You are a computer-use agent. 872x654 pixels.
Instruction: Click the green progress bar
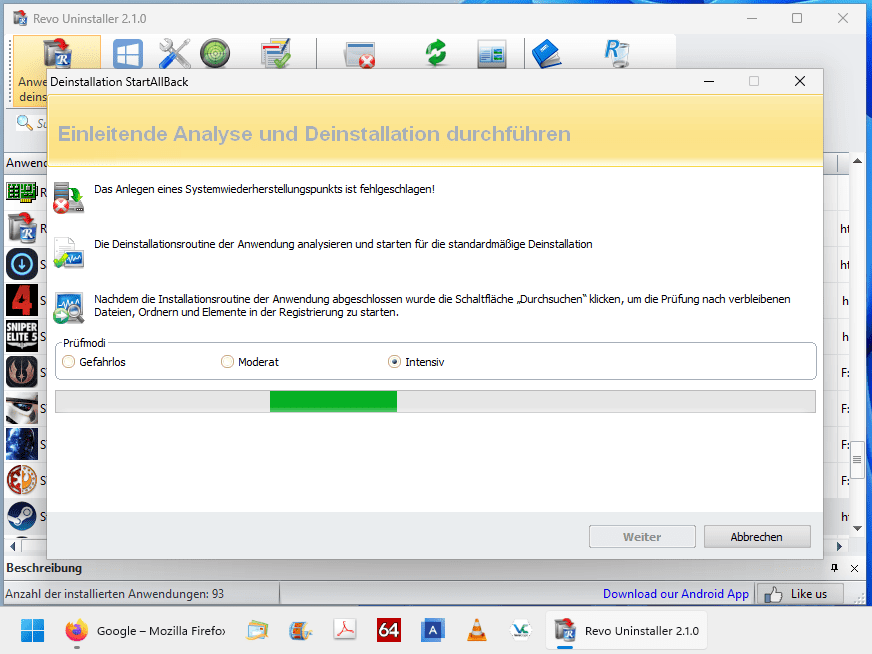[x=333, y=401]
